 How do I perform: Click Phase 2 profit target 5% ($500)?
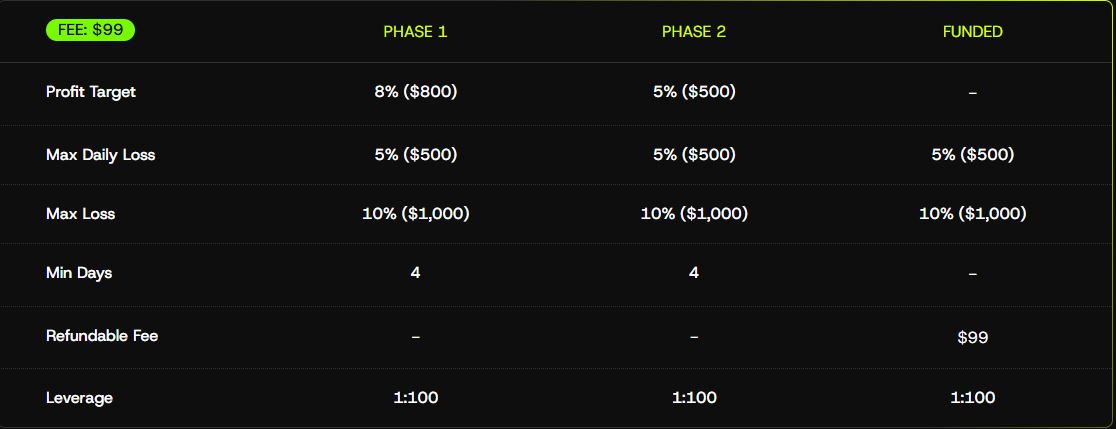pos(694,92)
